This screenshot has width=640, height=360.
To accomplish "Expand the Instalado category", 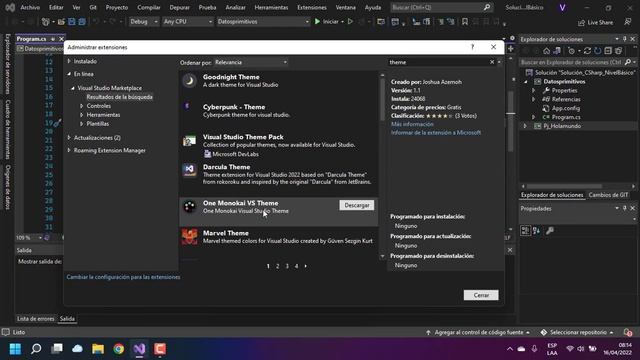I will point(69,61).
